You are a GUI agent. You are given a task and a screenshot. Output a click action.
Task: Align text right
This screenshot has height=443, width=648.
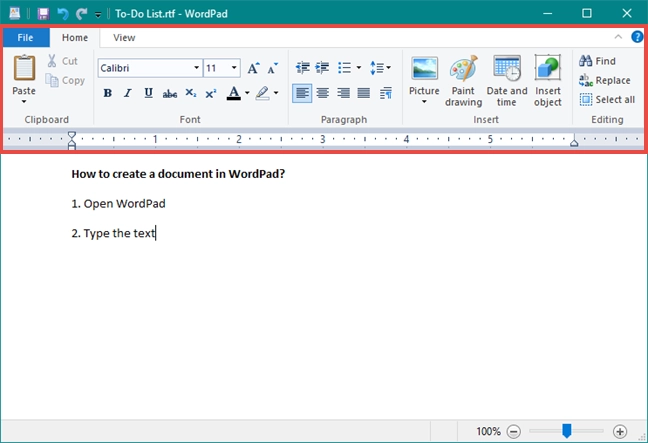pos(343,93)
